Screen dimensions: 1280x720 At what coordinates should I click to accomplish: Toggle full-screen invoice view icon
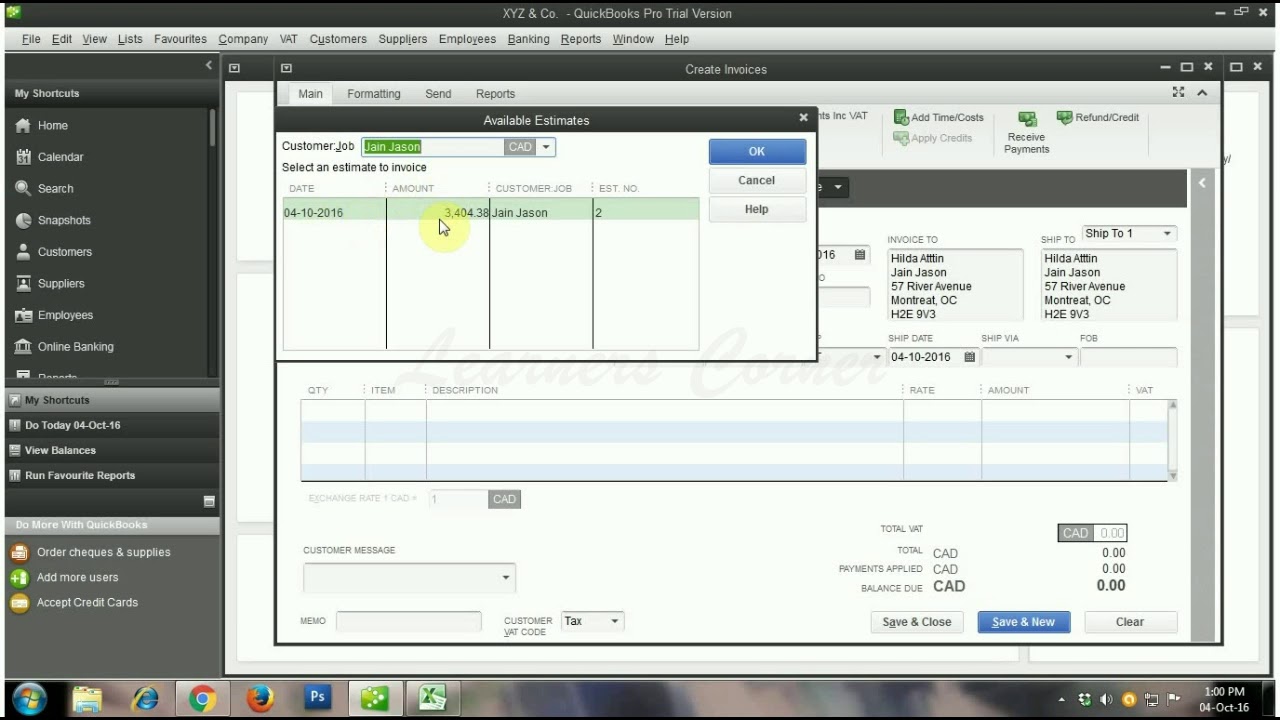[x=1179, y=92]
